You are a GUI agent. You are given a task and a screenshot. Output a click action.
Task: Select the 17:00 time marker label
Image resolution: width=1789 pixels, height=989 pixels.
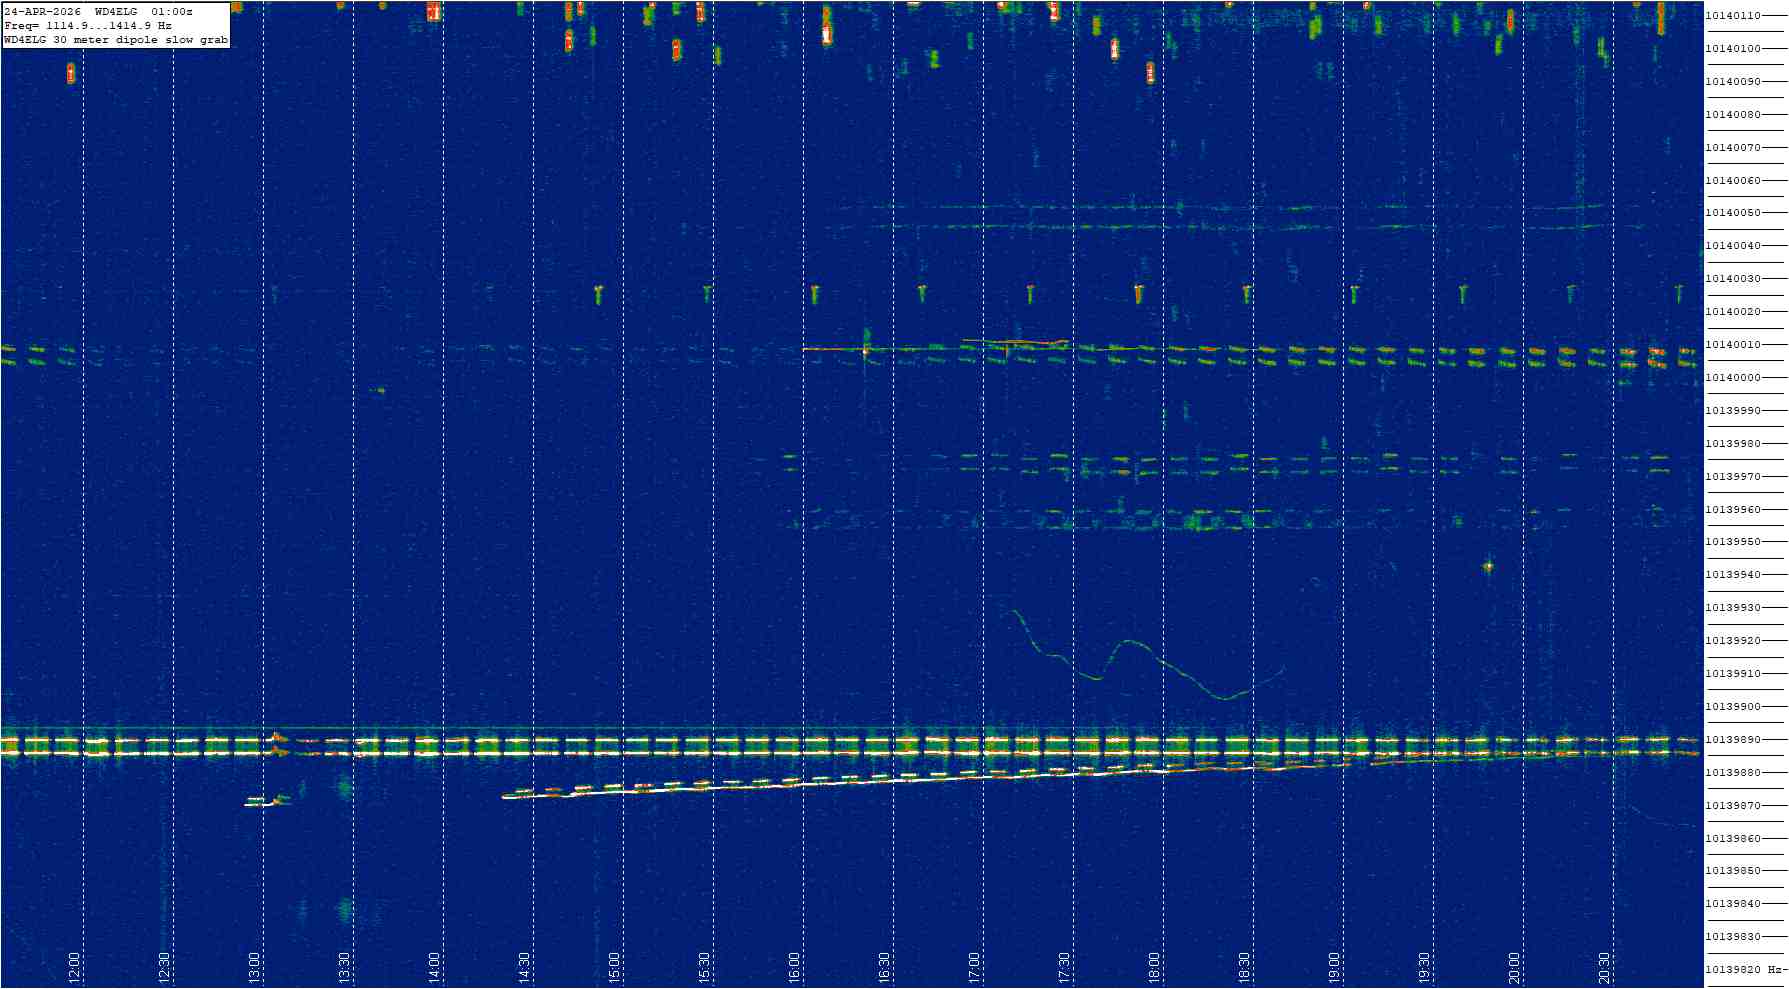pos(975,967)
